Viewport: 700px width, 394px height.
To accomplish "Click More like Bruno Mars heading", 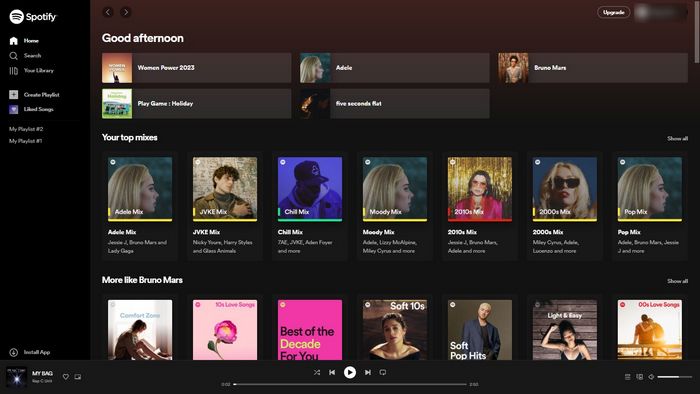I will click(142, 280).
